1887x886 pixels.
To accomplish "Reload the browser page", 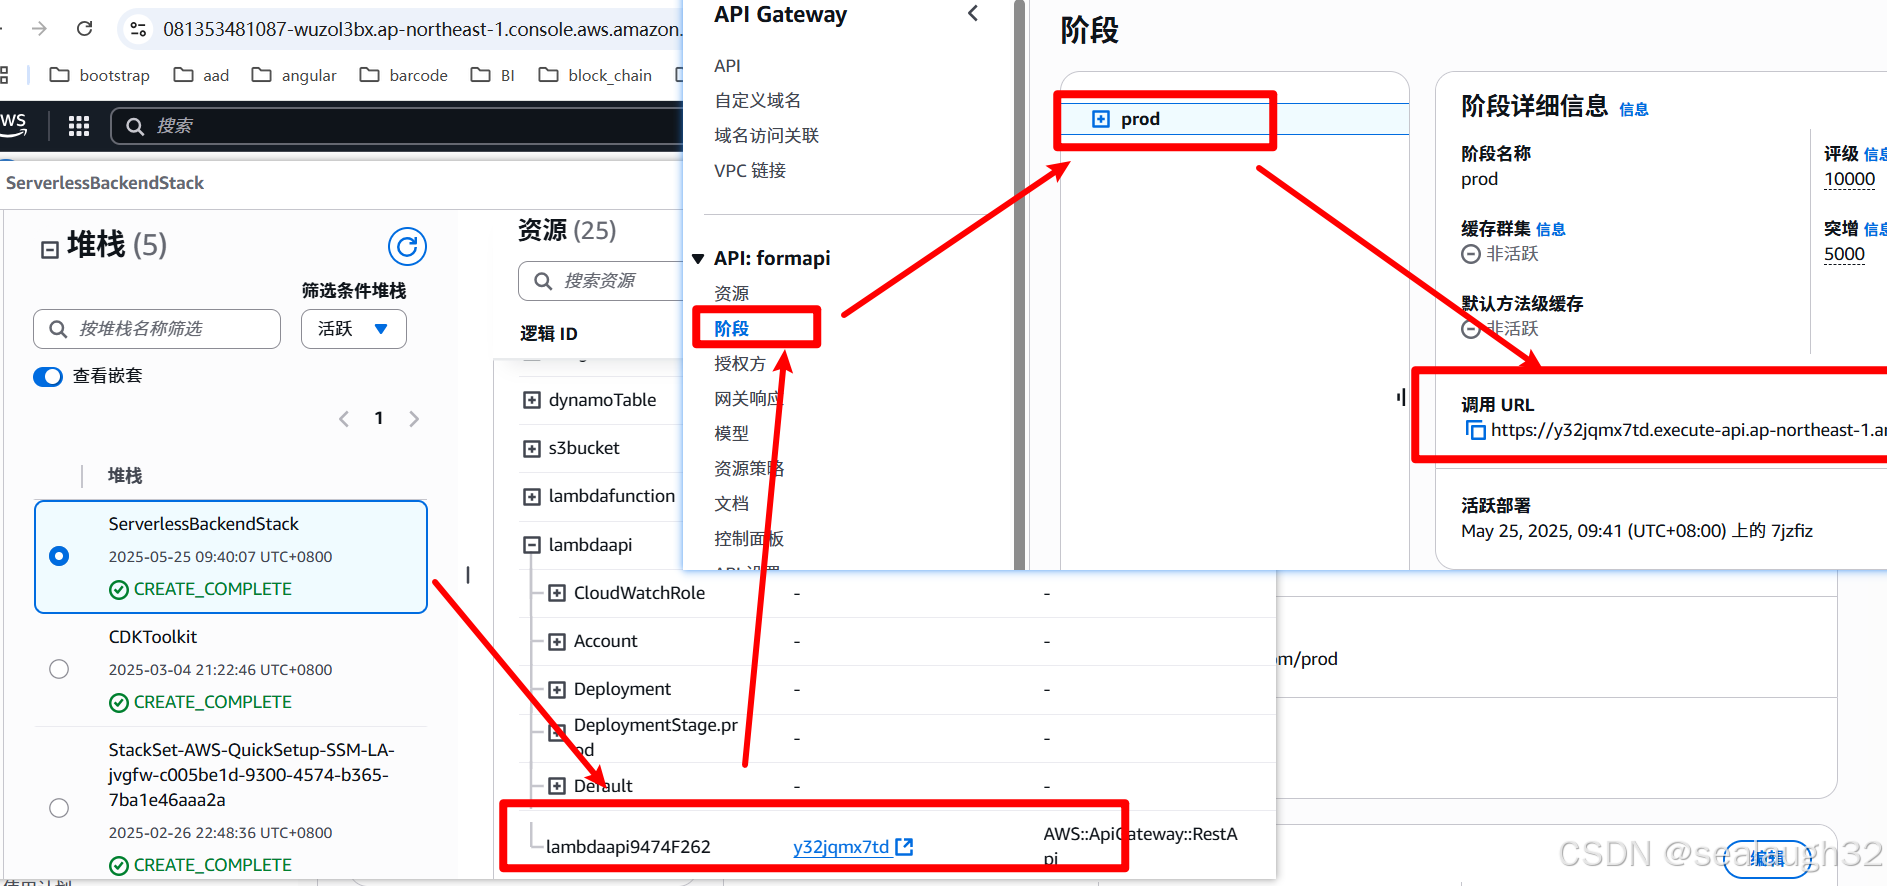I will tap(85, 29).
